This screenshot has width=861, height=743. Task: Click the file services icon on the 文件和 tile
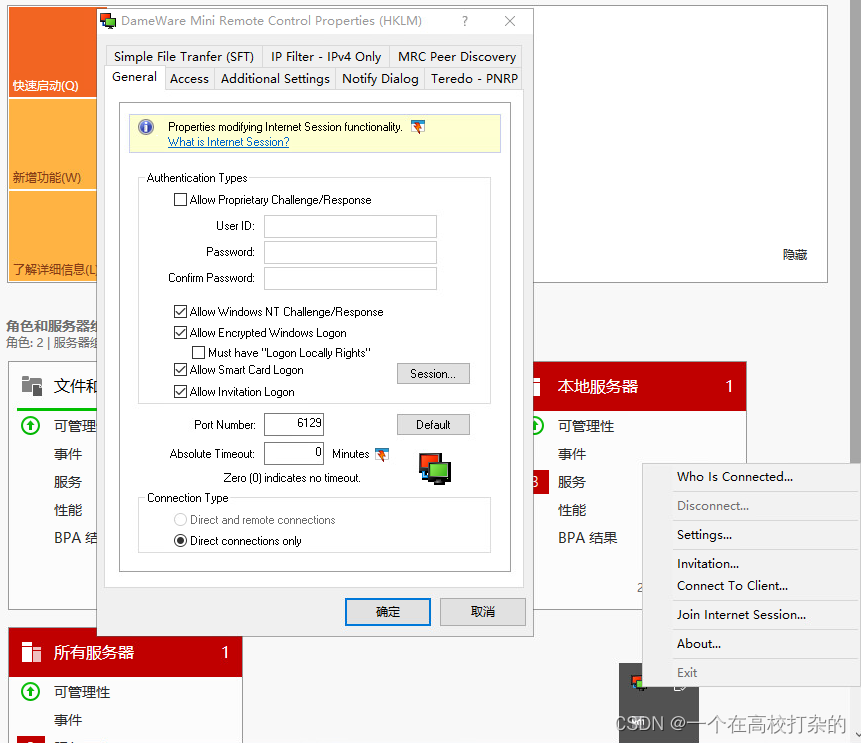(32, 386)
